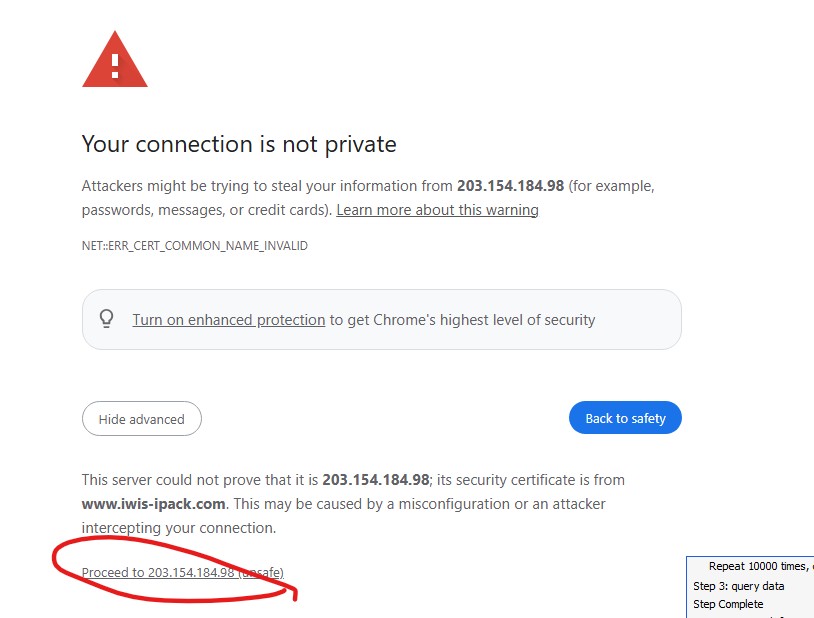
Task: Click the enhanced protection suggestion box
Action: (x=640, y=320)
